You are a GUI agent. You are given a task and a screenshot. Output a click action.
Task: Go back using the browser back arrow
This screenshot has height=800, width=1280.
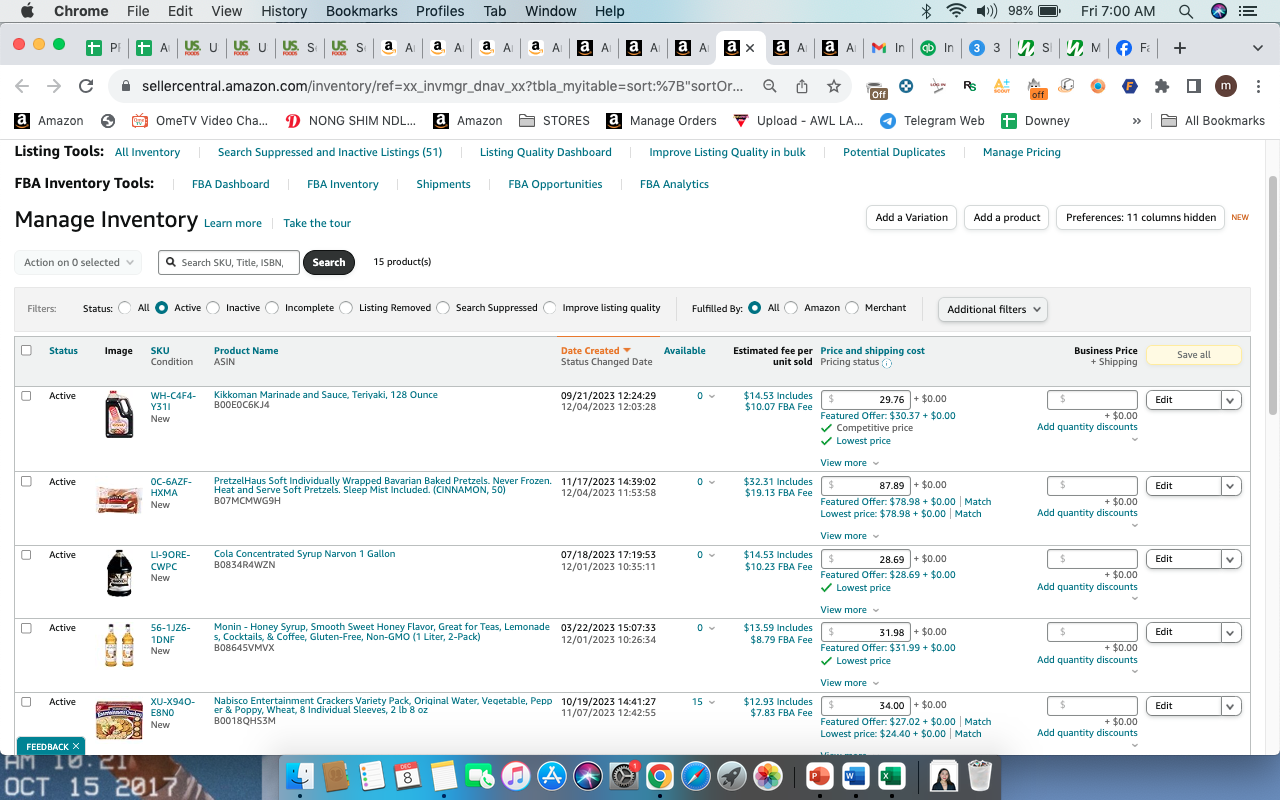22,86
